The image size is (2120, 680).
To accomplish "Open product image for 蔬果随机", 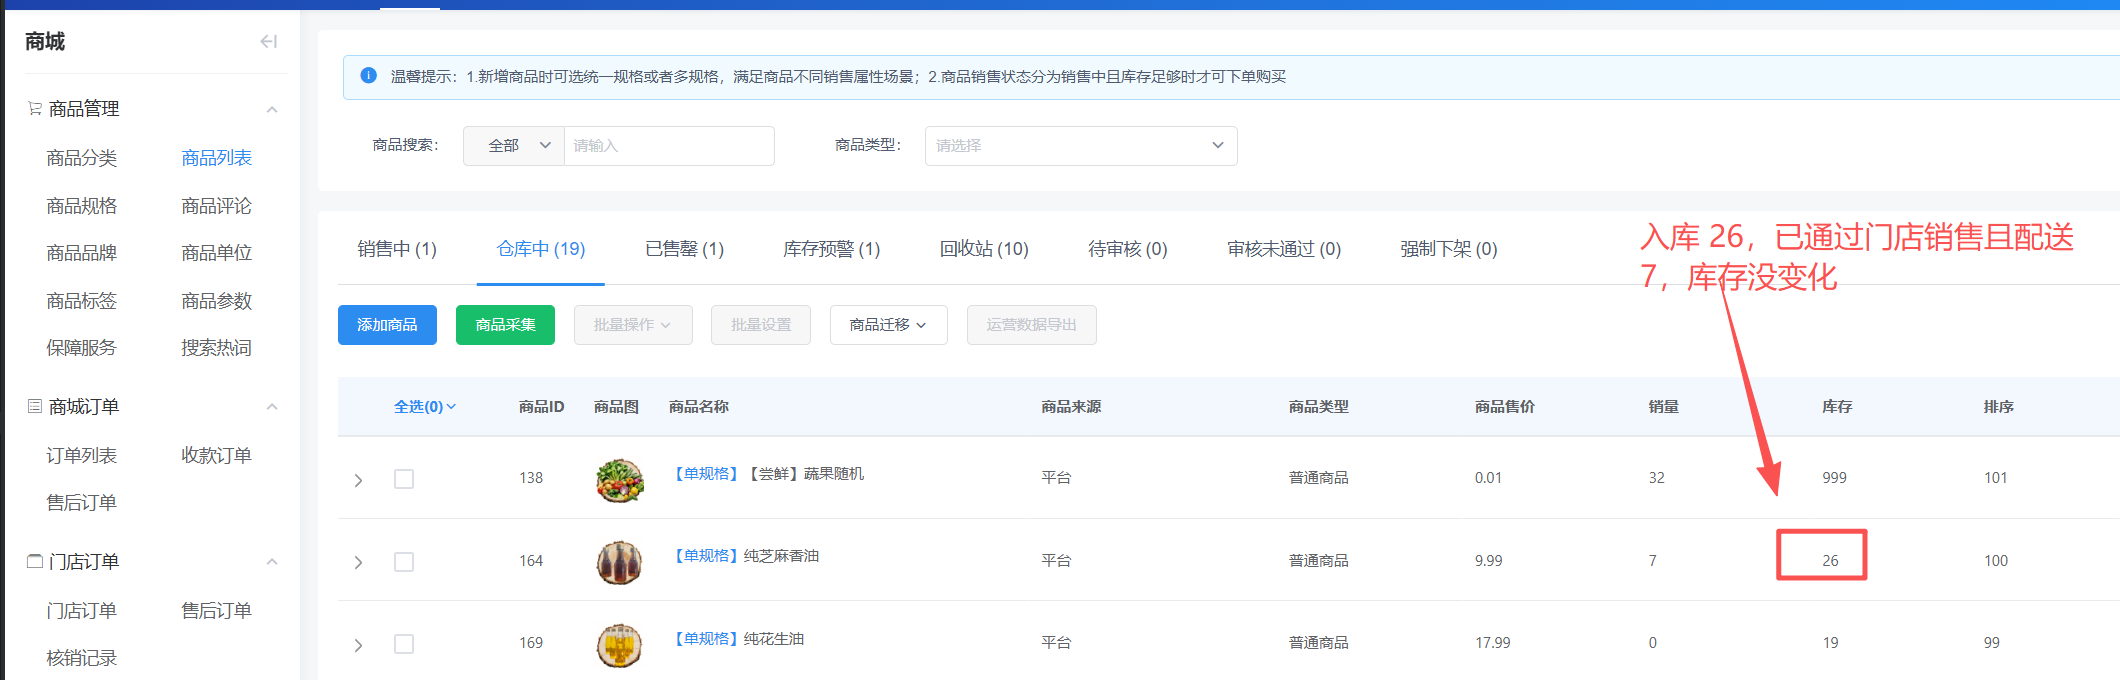I will pyautogui.click(x=619, y=479).
